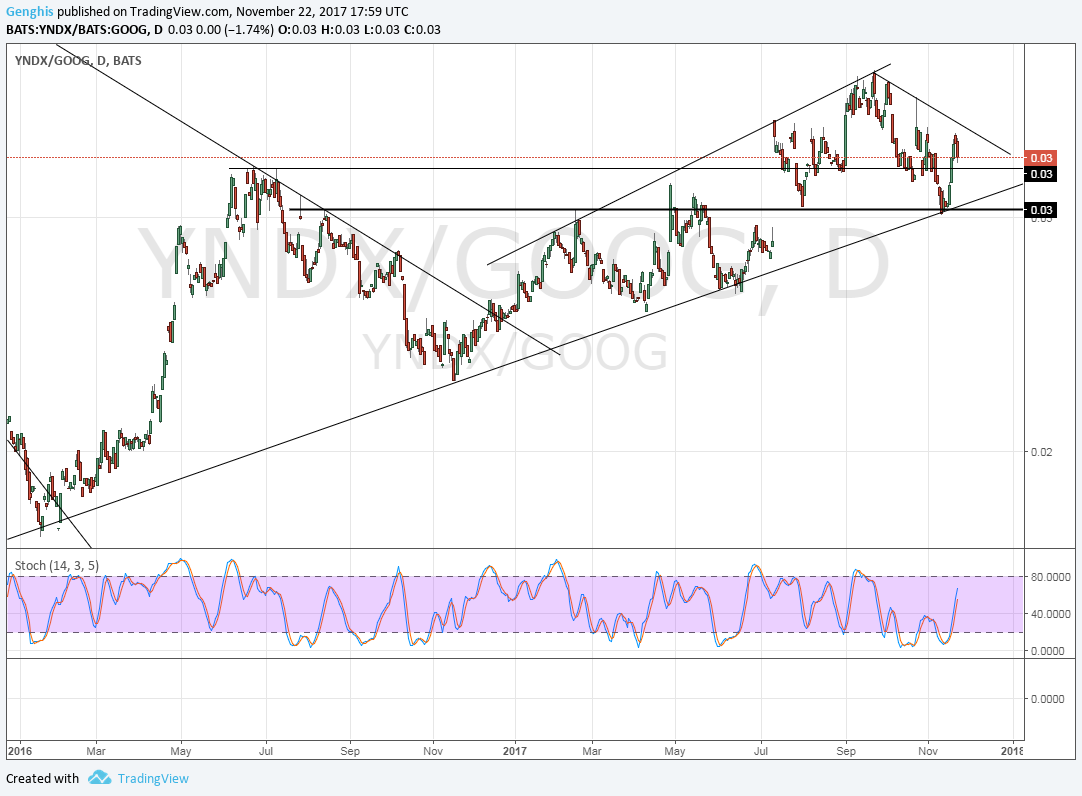Viewport: 1082px width, 796px height.
Task: Select the Stoch (14, 3, 5) indicator label
Action: click(57, 566)
